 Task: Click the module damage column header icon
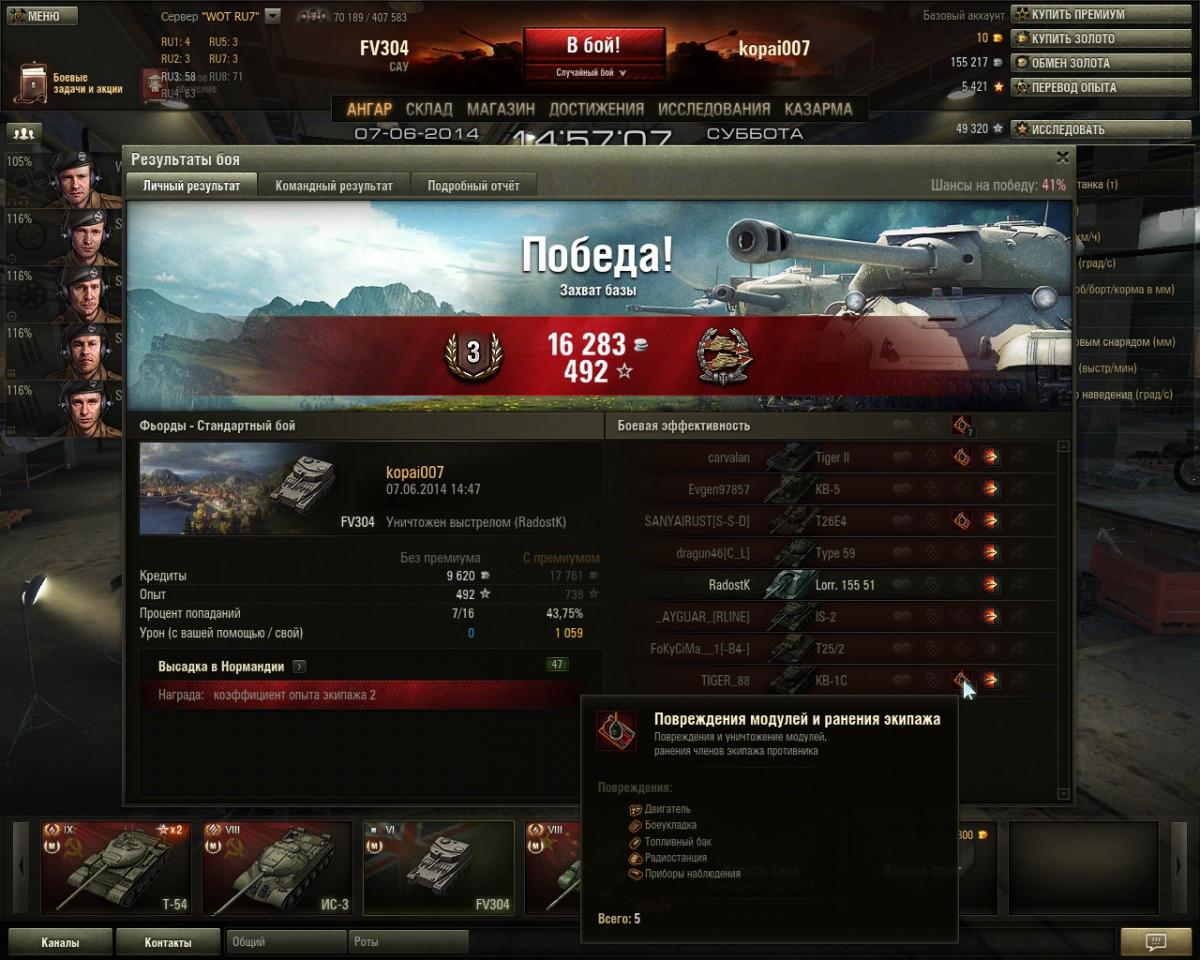click(x=961, y=425)
